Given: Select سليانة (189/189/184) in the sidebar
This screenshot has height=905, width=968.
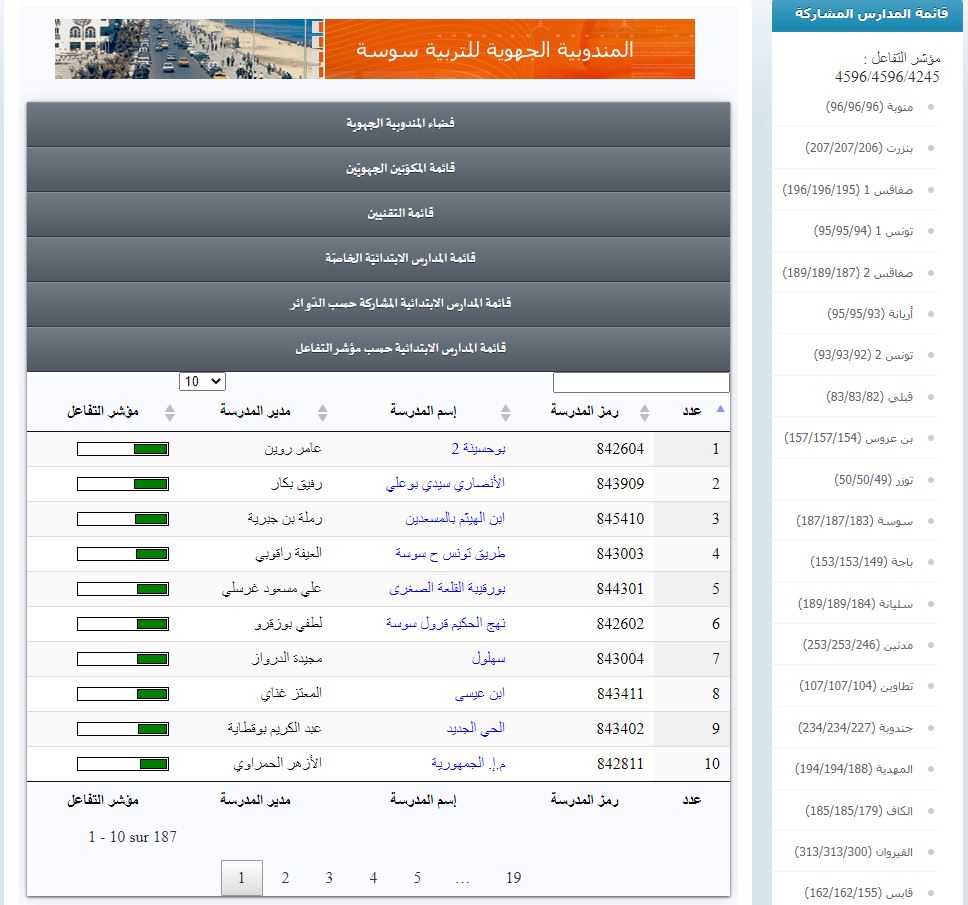Looking at the screenshot, I should 855,604.
